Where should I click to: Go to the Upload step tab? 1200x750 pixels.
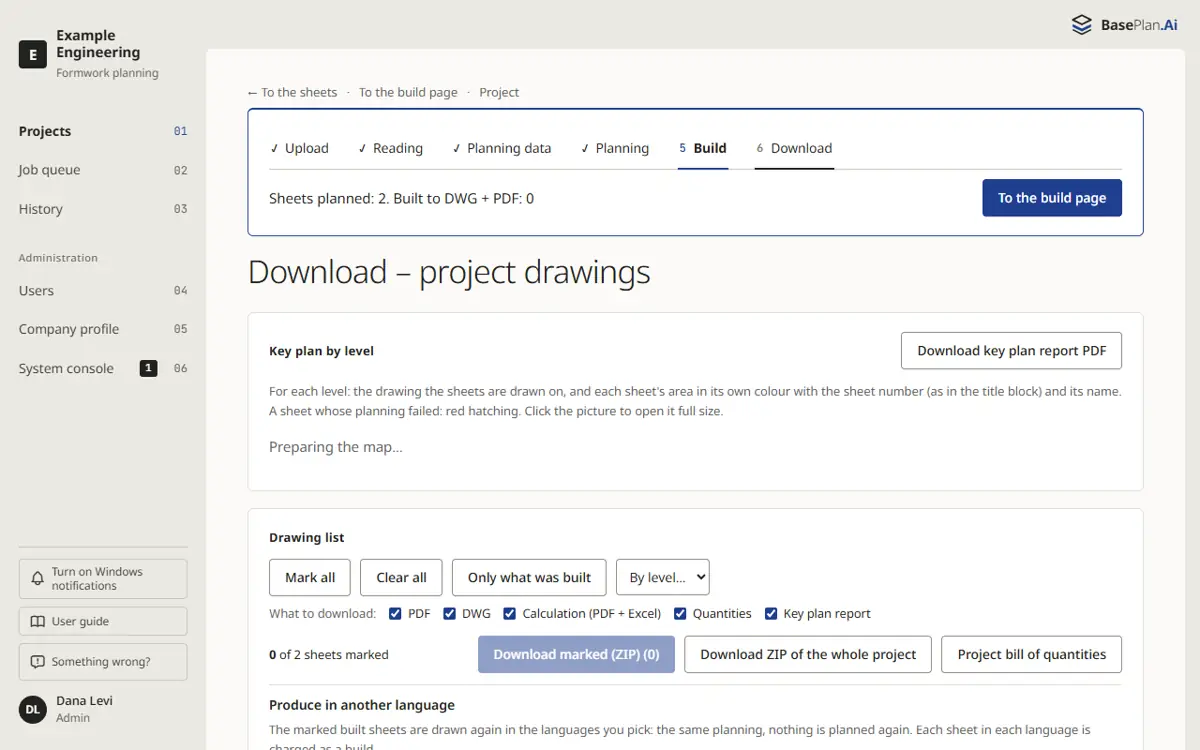pyautogui.click(x=299, y=148)
